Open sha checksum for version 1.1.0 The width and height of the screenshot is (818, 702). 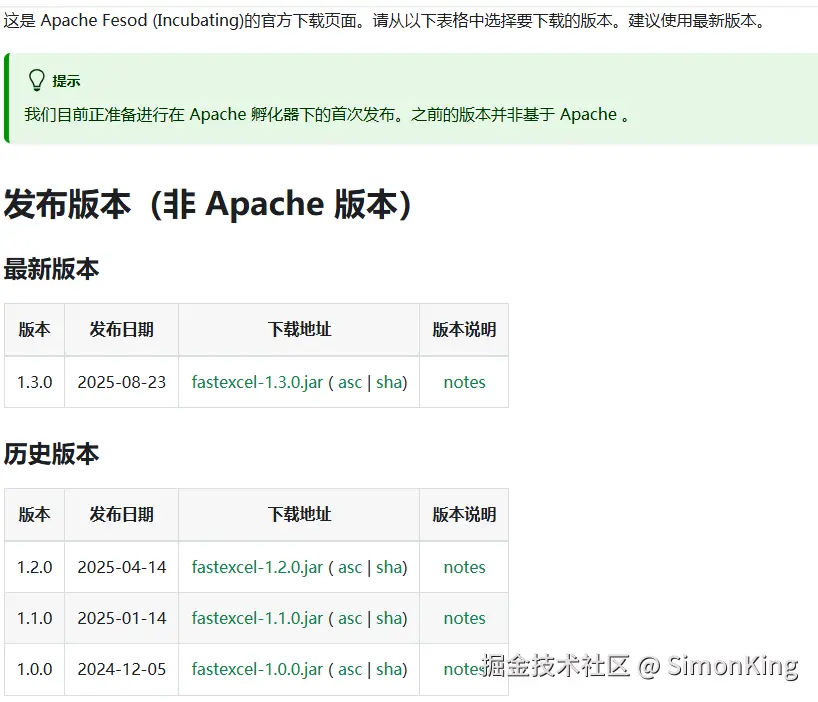[x=389, y=618]
